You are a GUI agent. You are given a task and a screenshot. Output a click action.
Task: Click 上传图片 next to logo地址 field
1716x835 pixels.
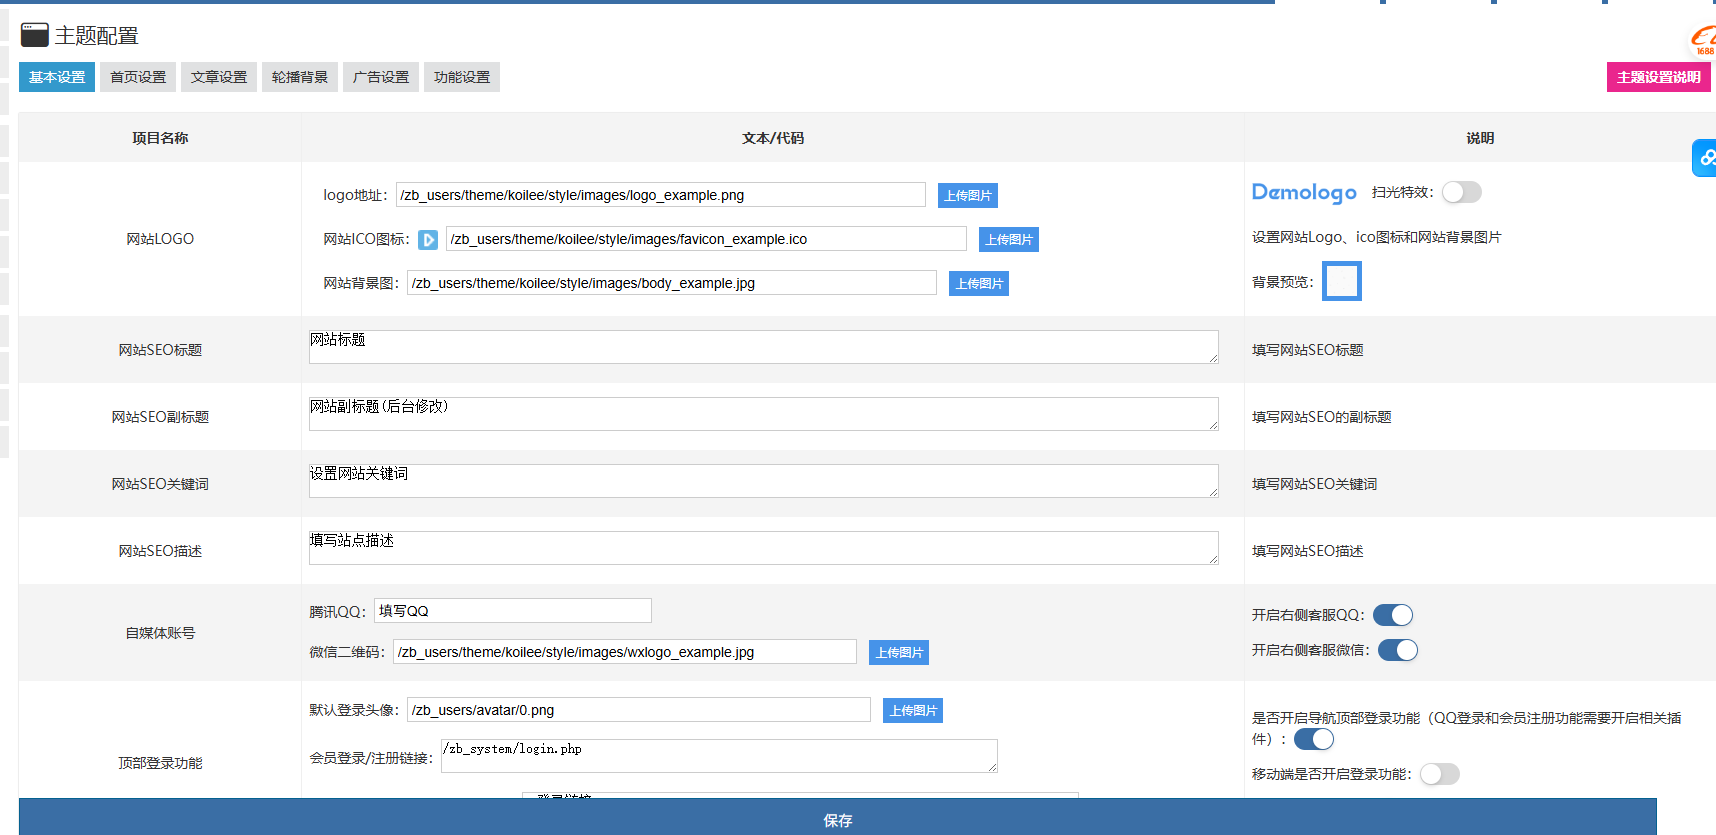tap(967, 196)
